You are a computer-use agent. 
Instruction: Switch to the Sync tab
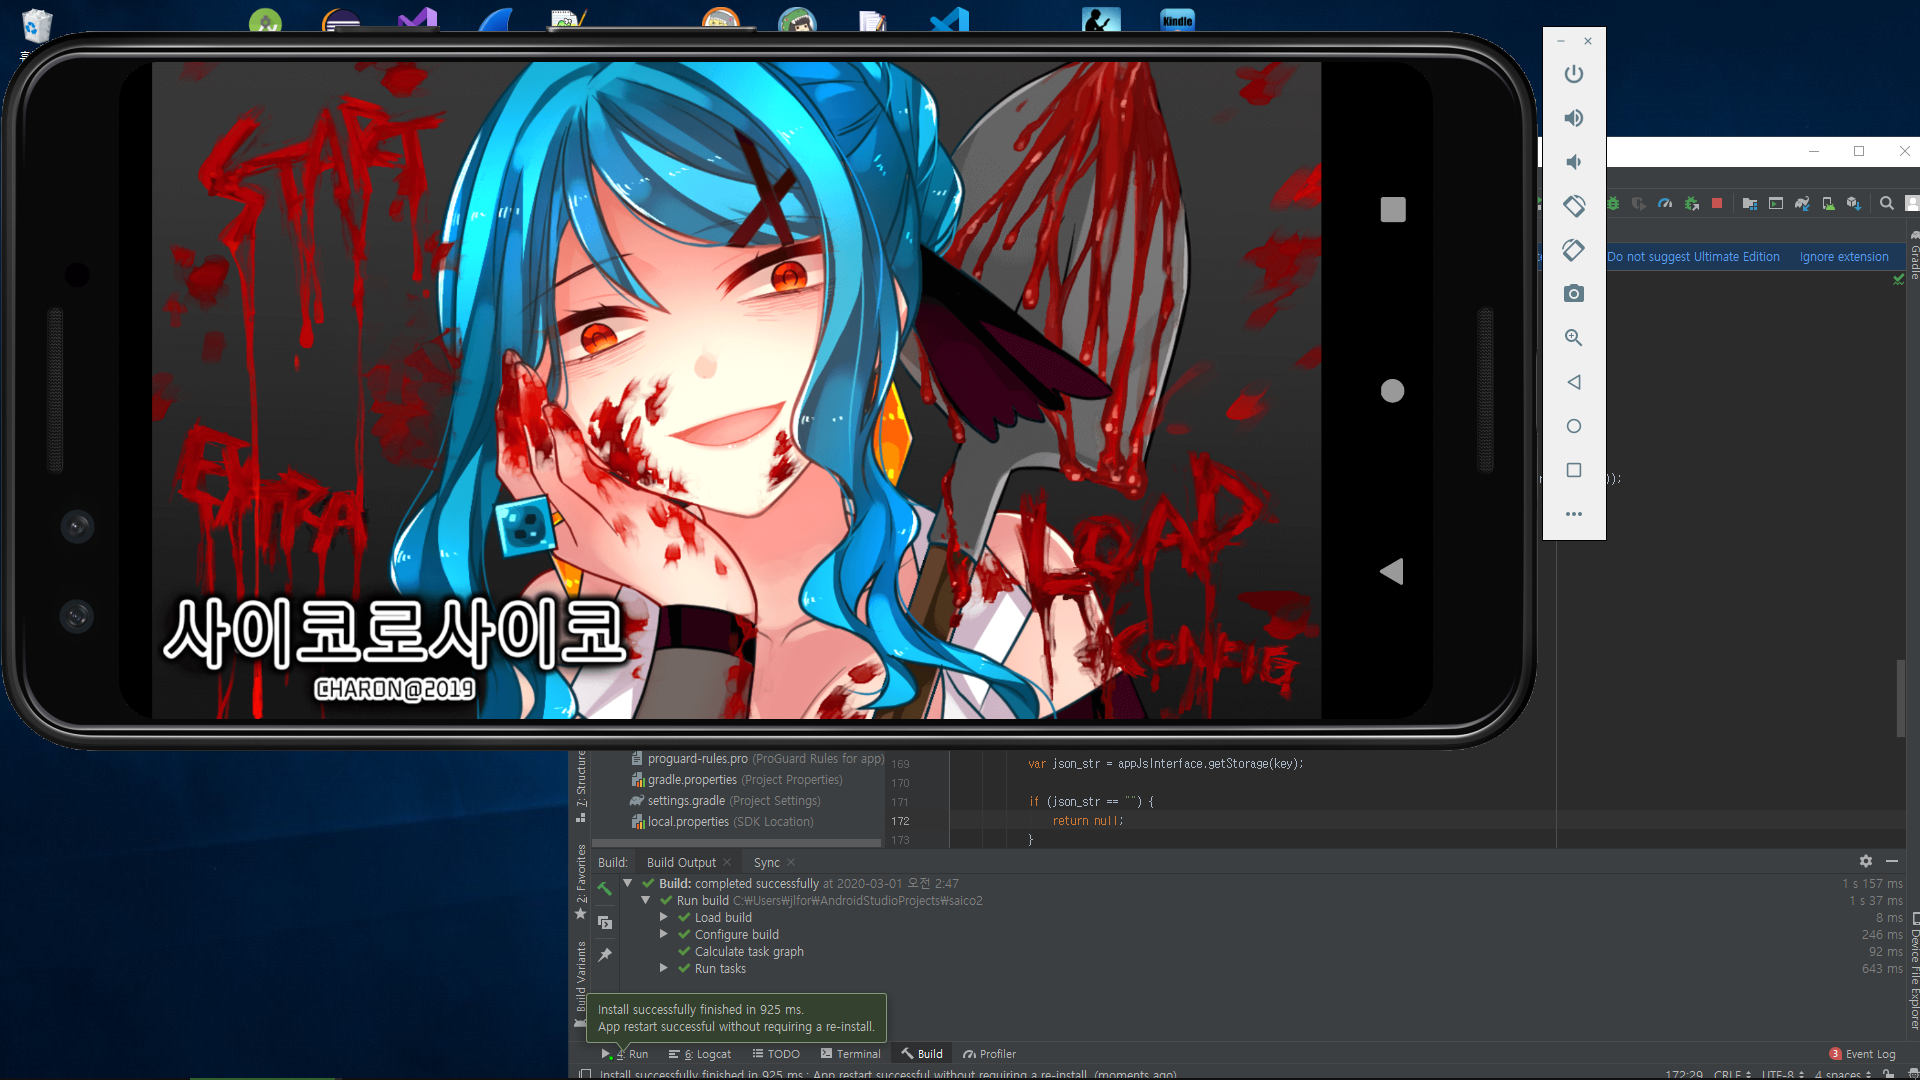[x=767, y=862]
